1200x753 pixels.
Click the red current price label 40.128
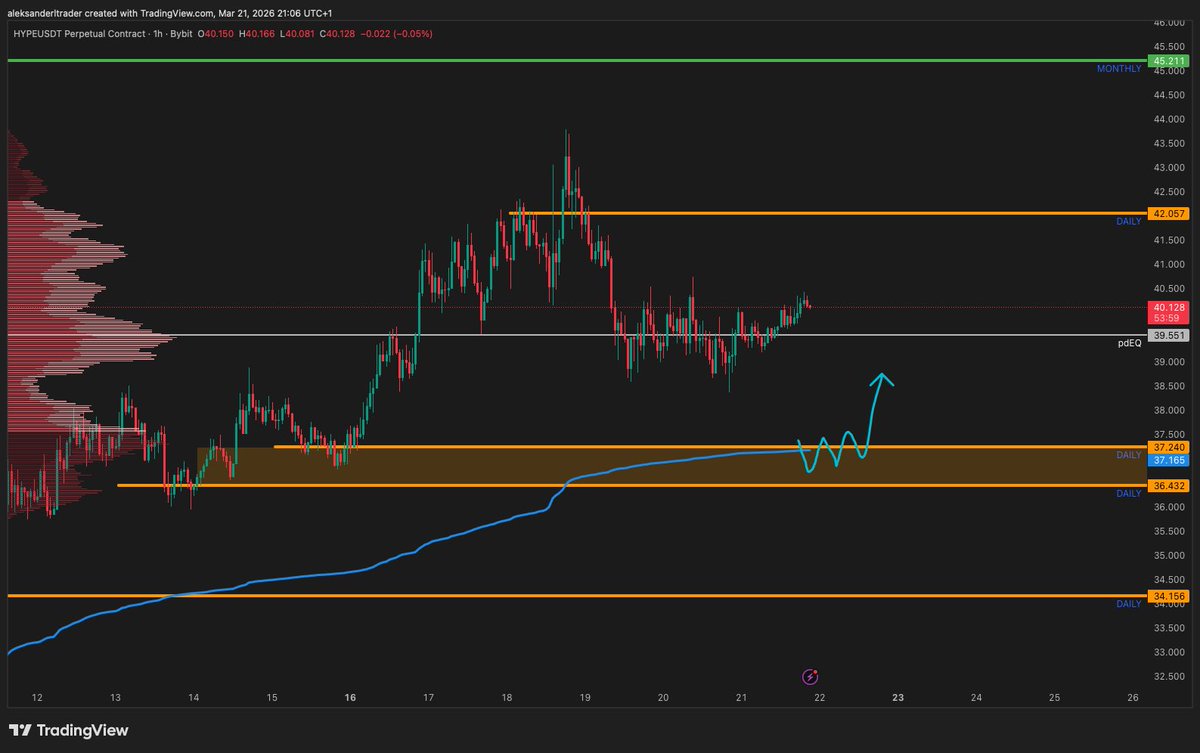(1169, 307)
